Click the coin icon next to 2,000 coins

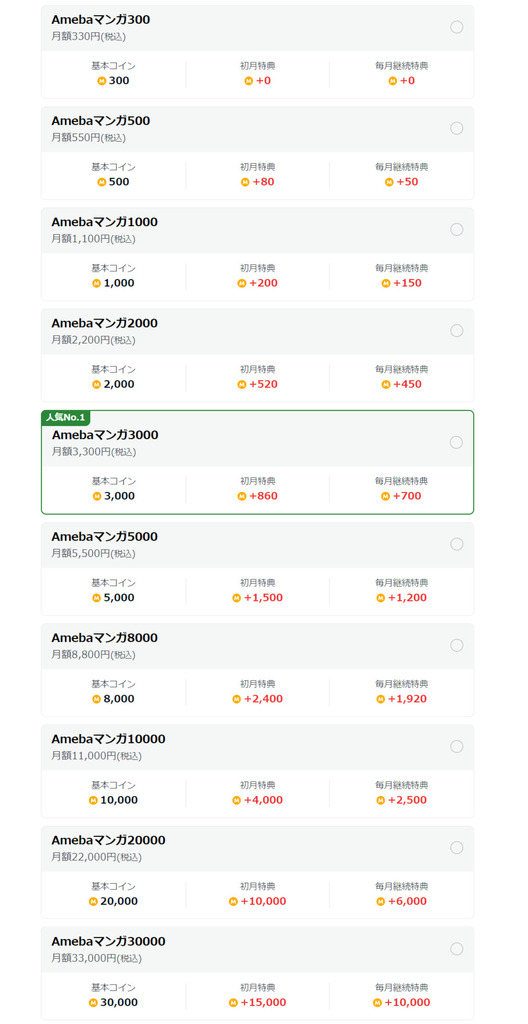tap(97, 385)
